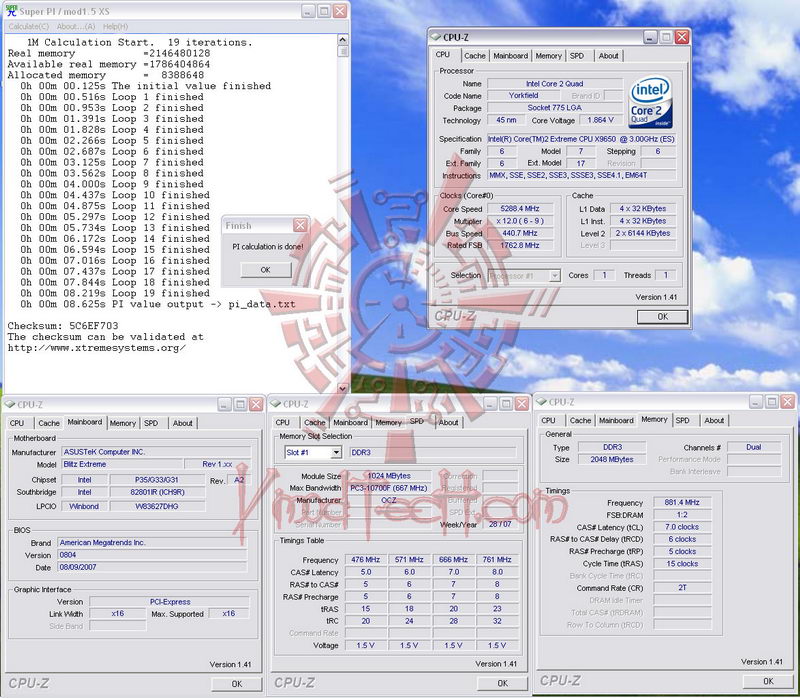Viewport: 800px width, 698px height.
Task: Open the Calculate menu in Super PI
Action: [x=29, y=27]
